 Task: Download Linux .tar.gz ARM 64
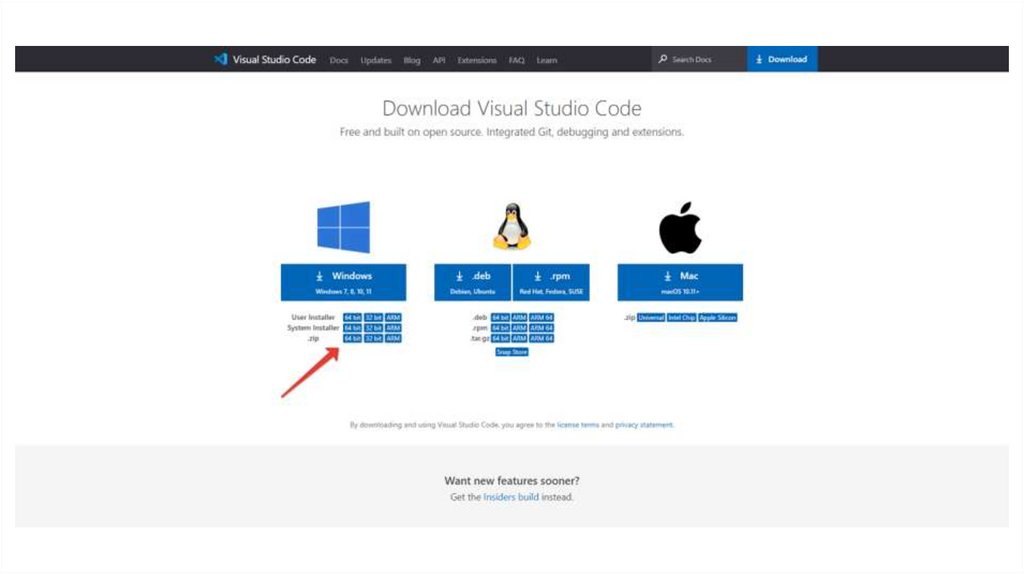(x=541, y=338)
